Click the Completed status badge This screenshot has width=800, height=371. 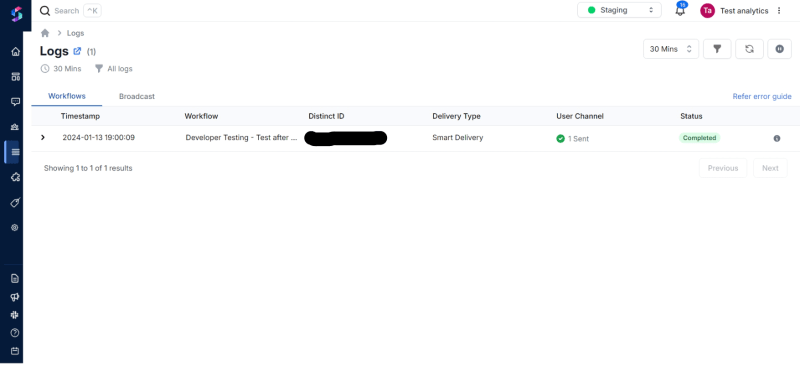pos(699,138)
